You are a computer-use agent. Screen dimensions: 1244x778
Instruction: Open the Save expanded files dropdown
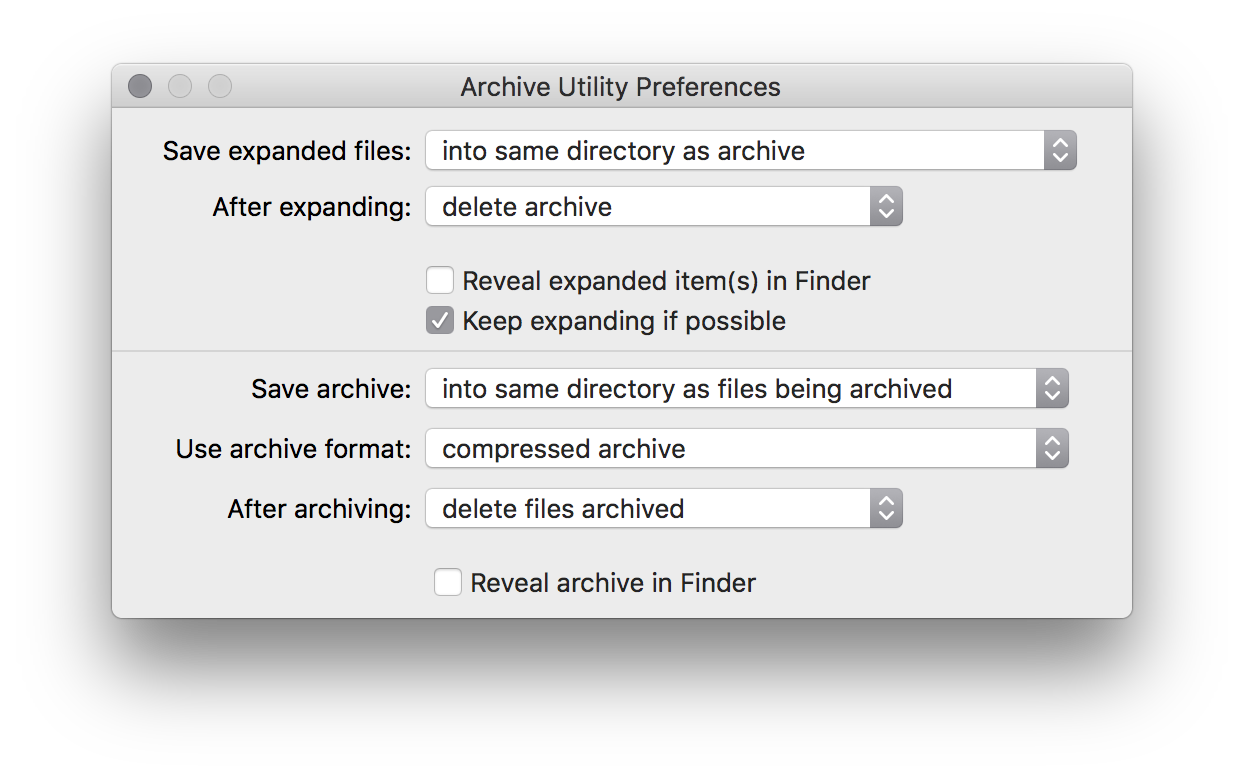[x=750, y=151]
